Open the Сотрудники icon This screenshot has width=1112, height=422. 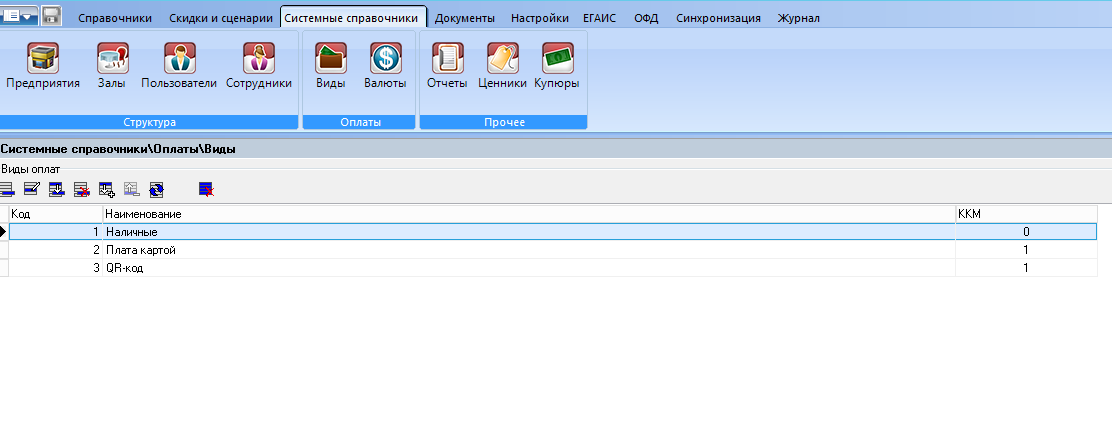(259, 57)
